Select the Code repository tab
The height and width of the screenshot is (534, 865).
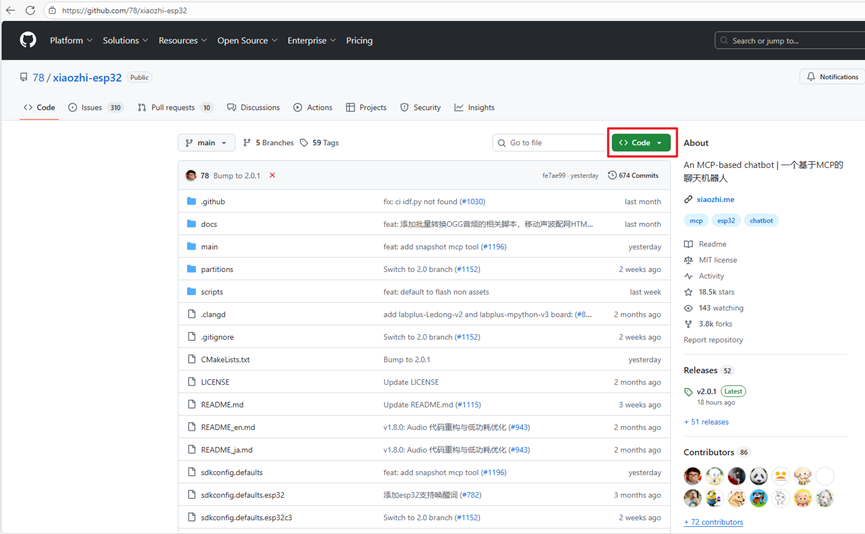[39, 107]
